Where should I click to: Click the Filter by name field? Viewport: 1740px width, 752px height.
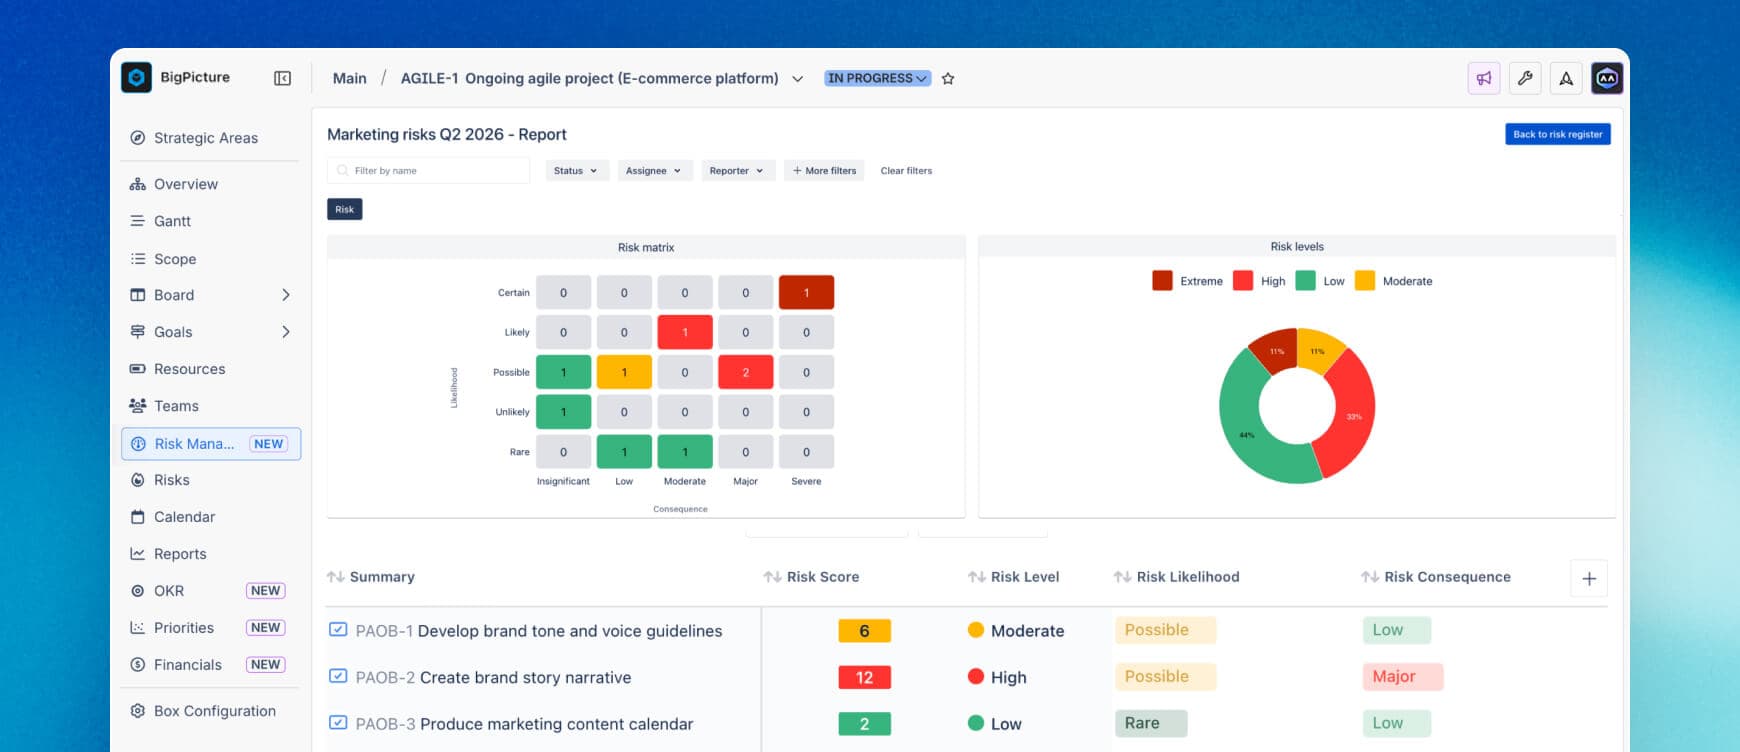(428, 171)
